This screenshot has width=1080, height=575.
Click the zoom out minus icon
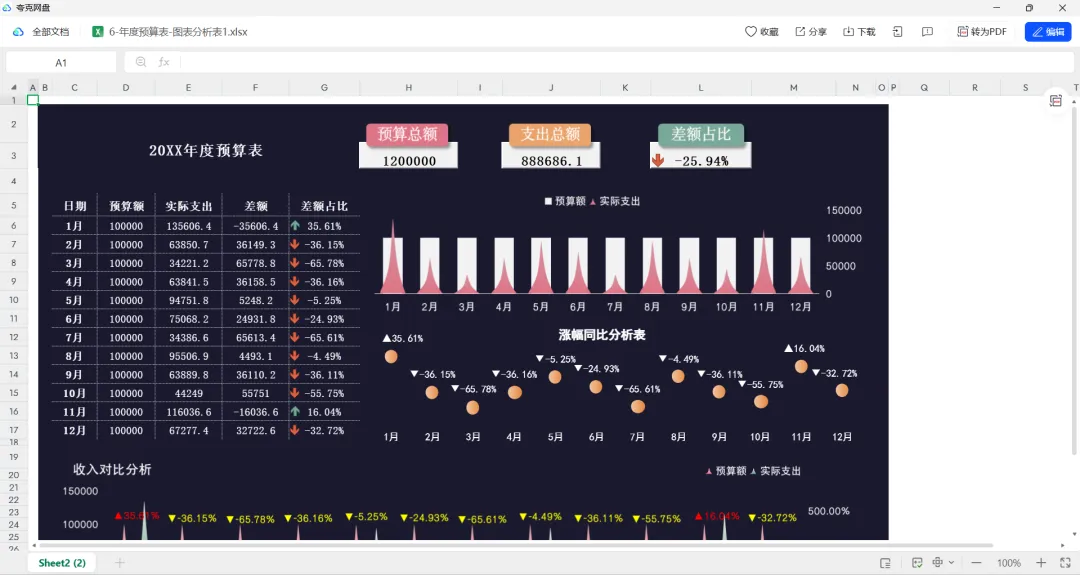click(976, 563)
